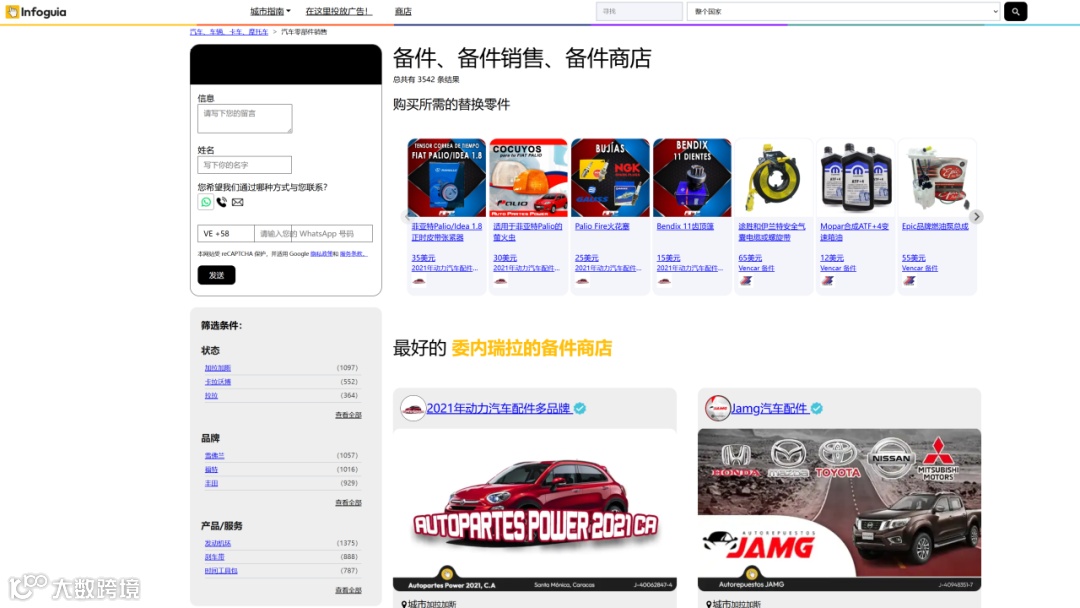
Task: Open 商店 nav item
Action: coord(403,11)
